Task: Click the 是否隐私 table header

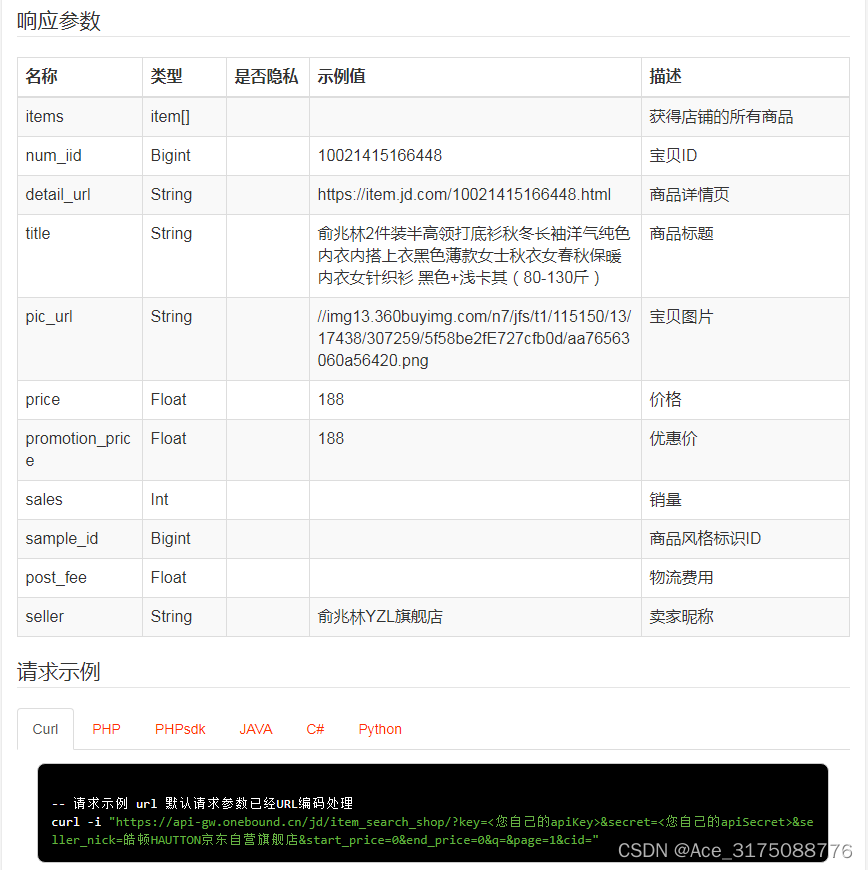Action: click(267, 76)
